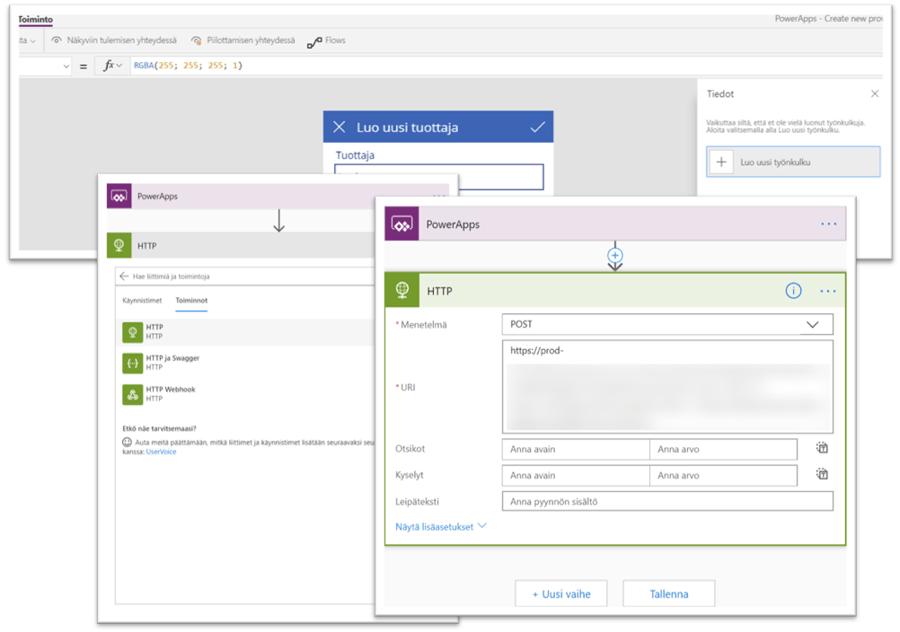
Task: Click the Flows connector icon
Action: coord(314,42)
